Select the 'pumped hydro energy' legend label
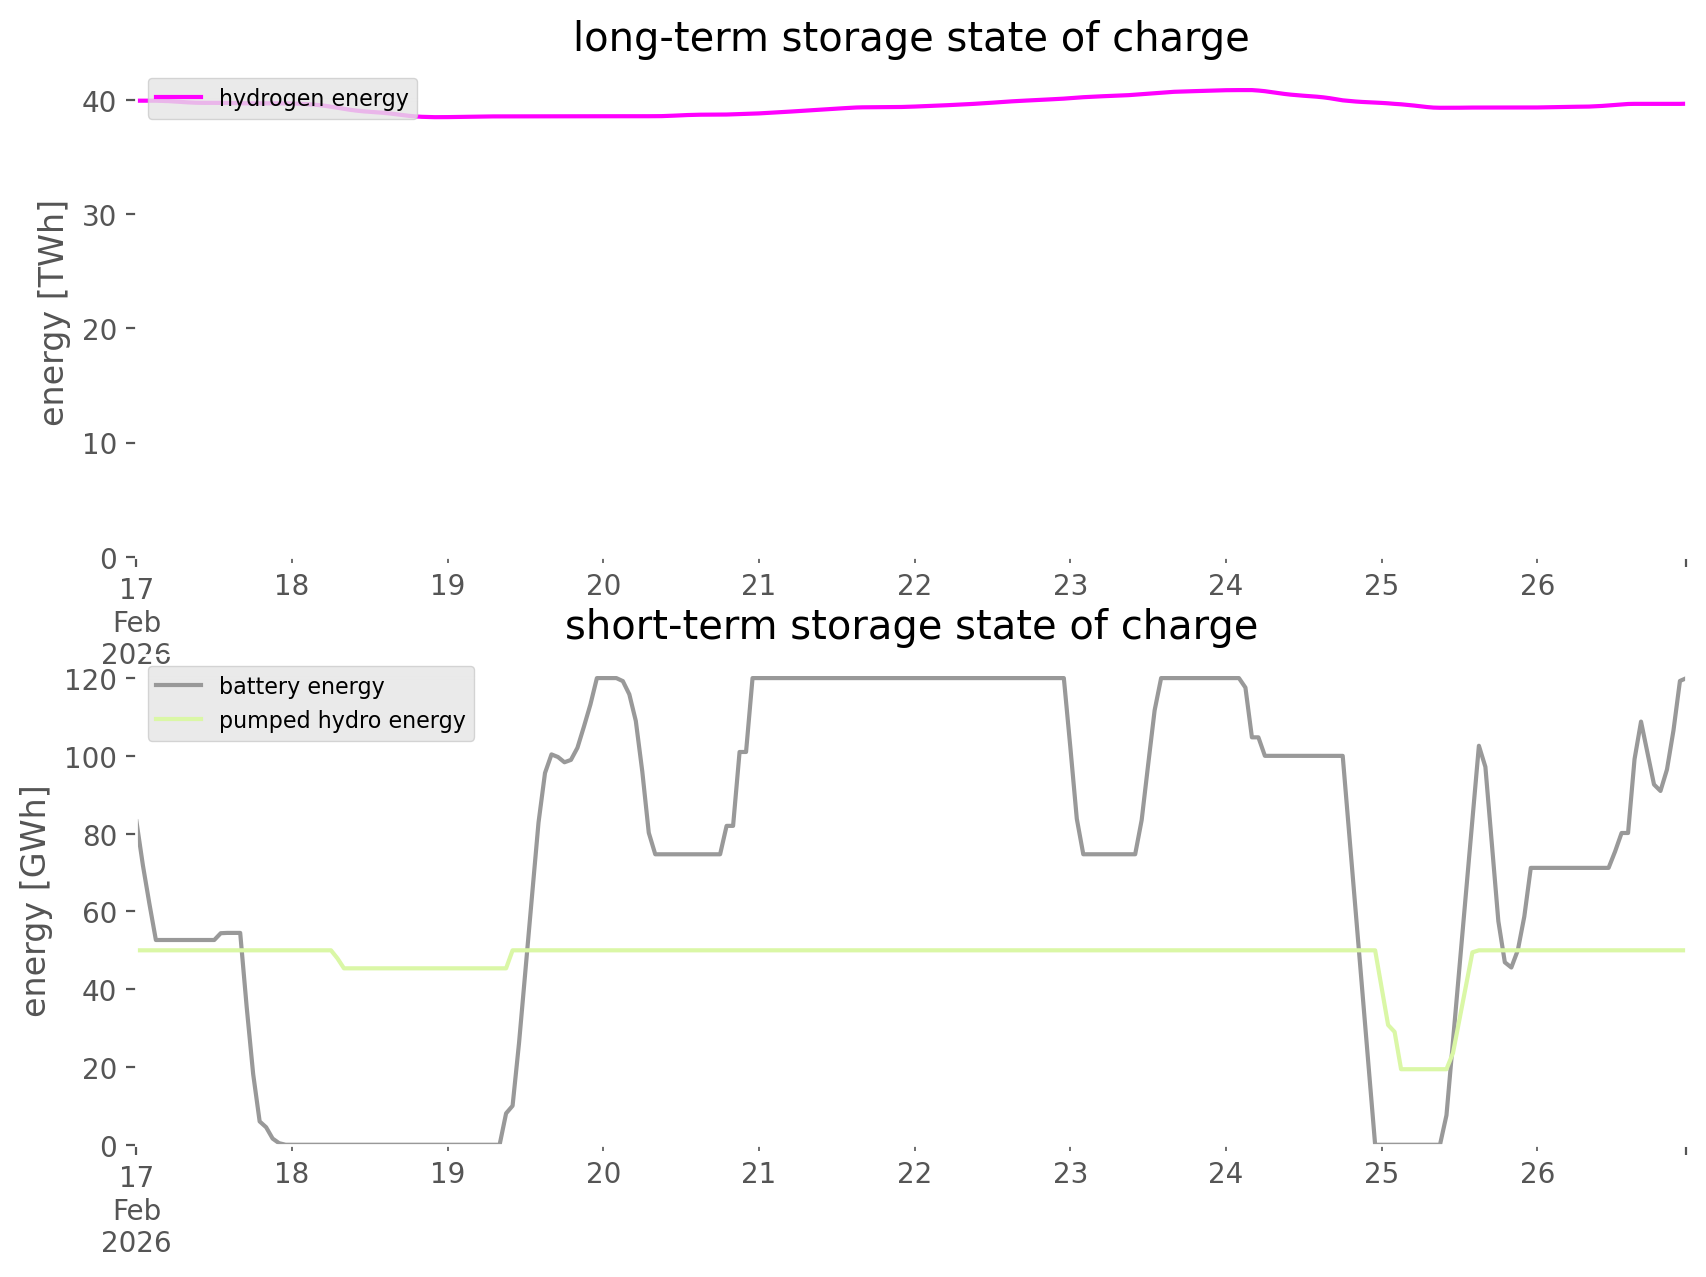 click(x=342, y=720)
